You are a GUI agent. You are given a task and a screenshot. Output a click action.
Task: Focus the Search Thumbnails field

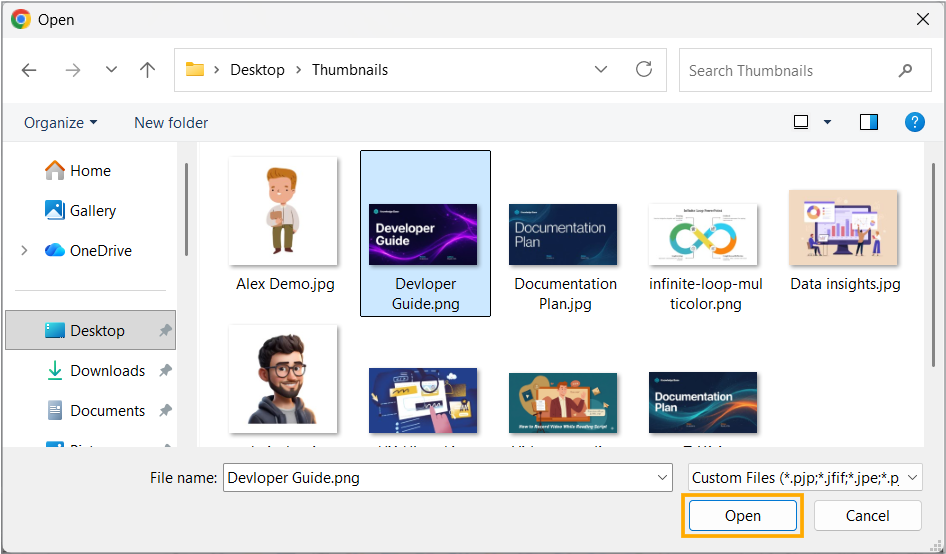805,71
